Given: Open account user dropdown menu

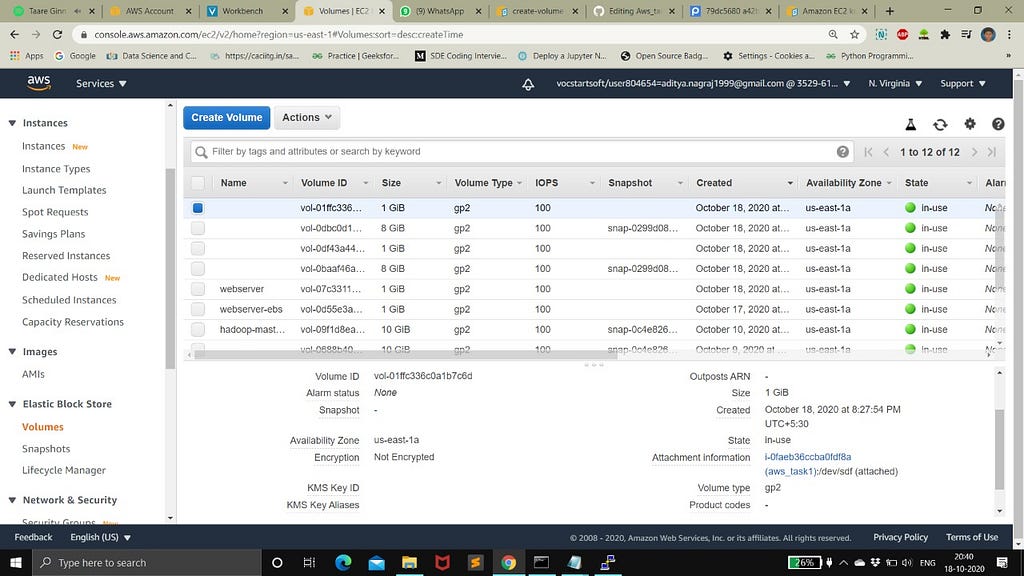Looking at the screenshot, I should pos(703,84).
